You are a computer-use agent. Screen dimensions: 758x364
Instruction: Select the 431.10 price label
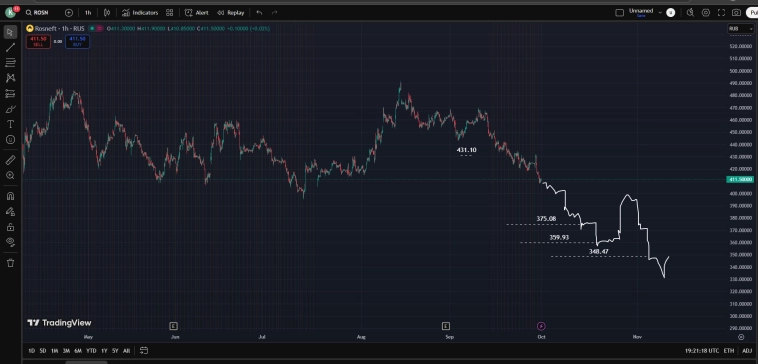point(466,150)
